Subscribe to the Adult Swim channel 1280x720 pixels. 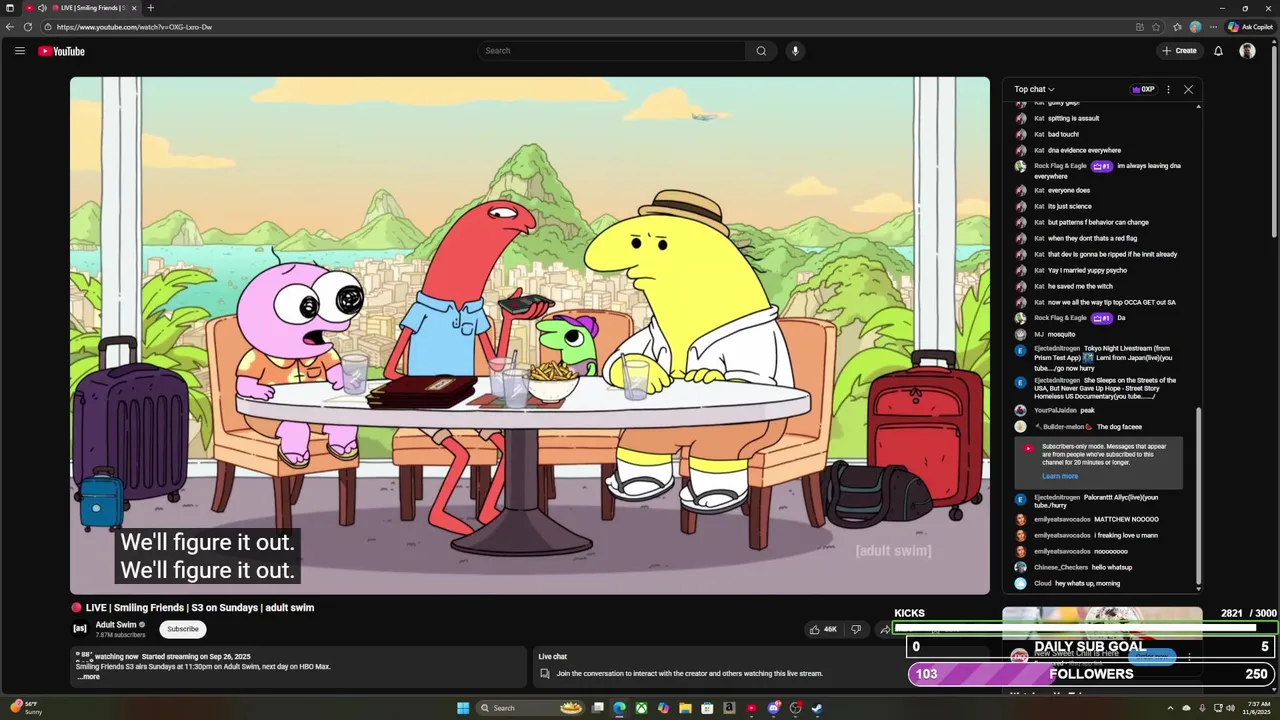pyautogui.click(x=182, y=629)
